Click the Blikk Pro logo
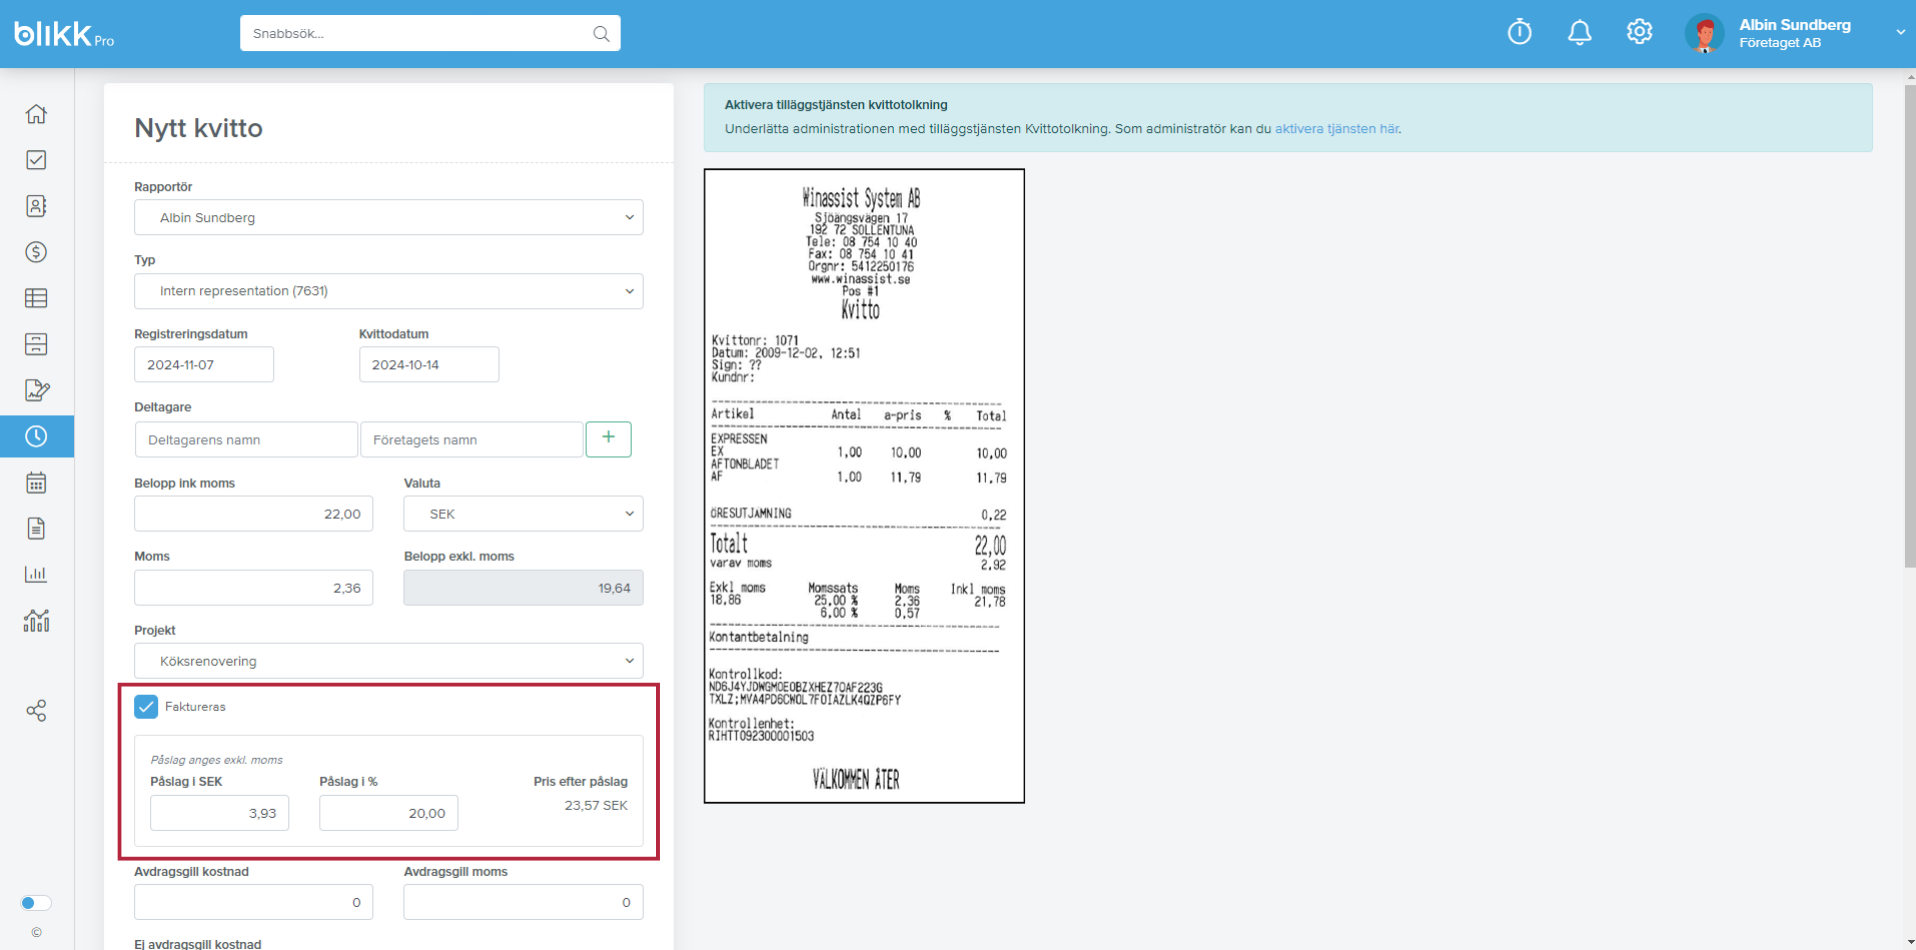Screen dimensions: 1916x950 click(64, 34)
